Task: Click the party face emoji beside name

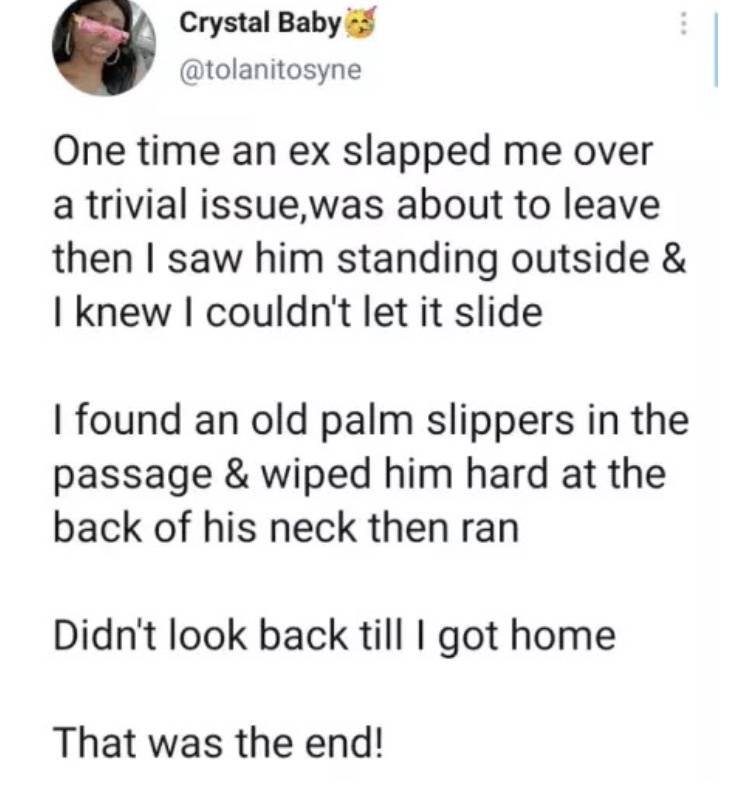Action: (356, 25)
